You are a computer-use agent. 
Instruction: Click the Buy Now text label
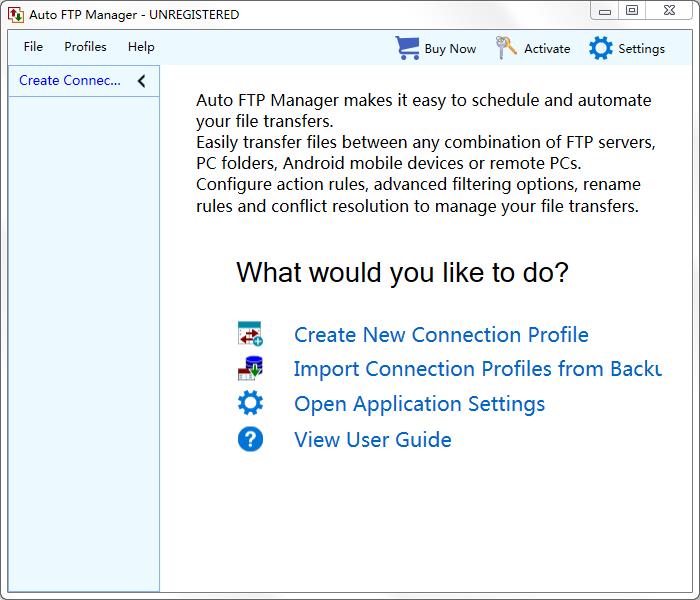pyautogui.click(x=450, y=49)
